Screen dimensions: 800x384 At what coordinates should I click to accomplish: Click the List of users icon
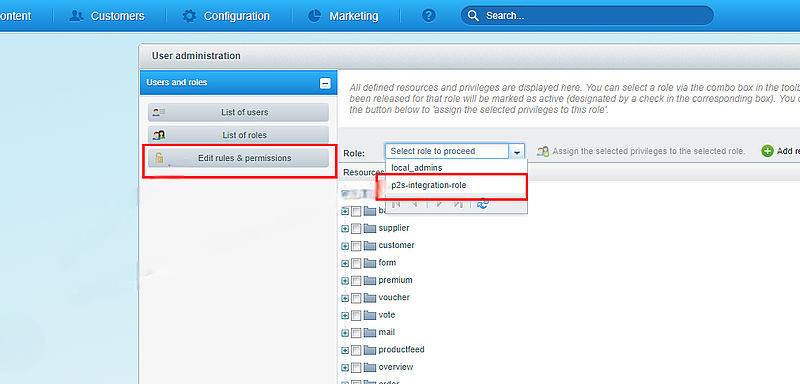pos(159,112)
